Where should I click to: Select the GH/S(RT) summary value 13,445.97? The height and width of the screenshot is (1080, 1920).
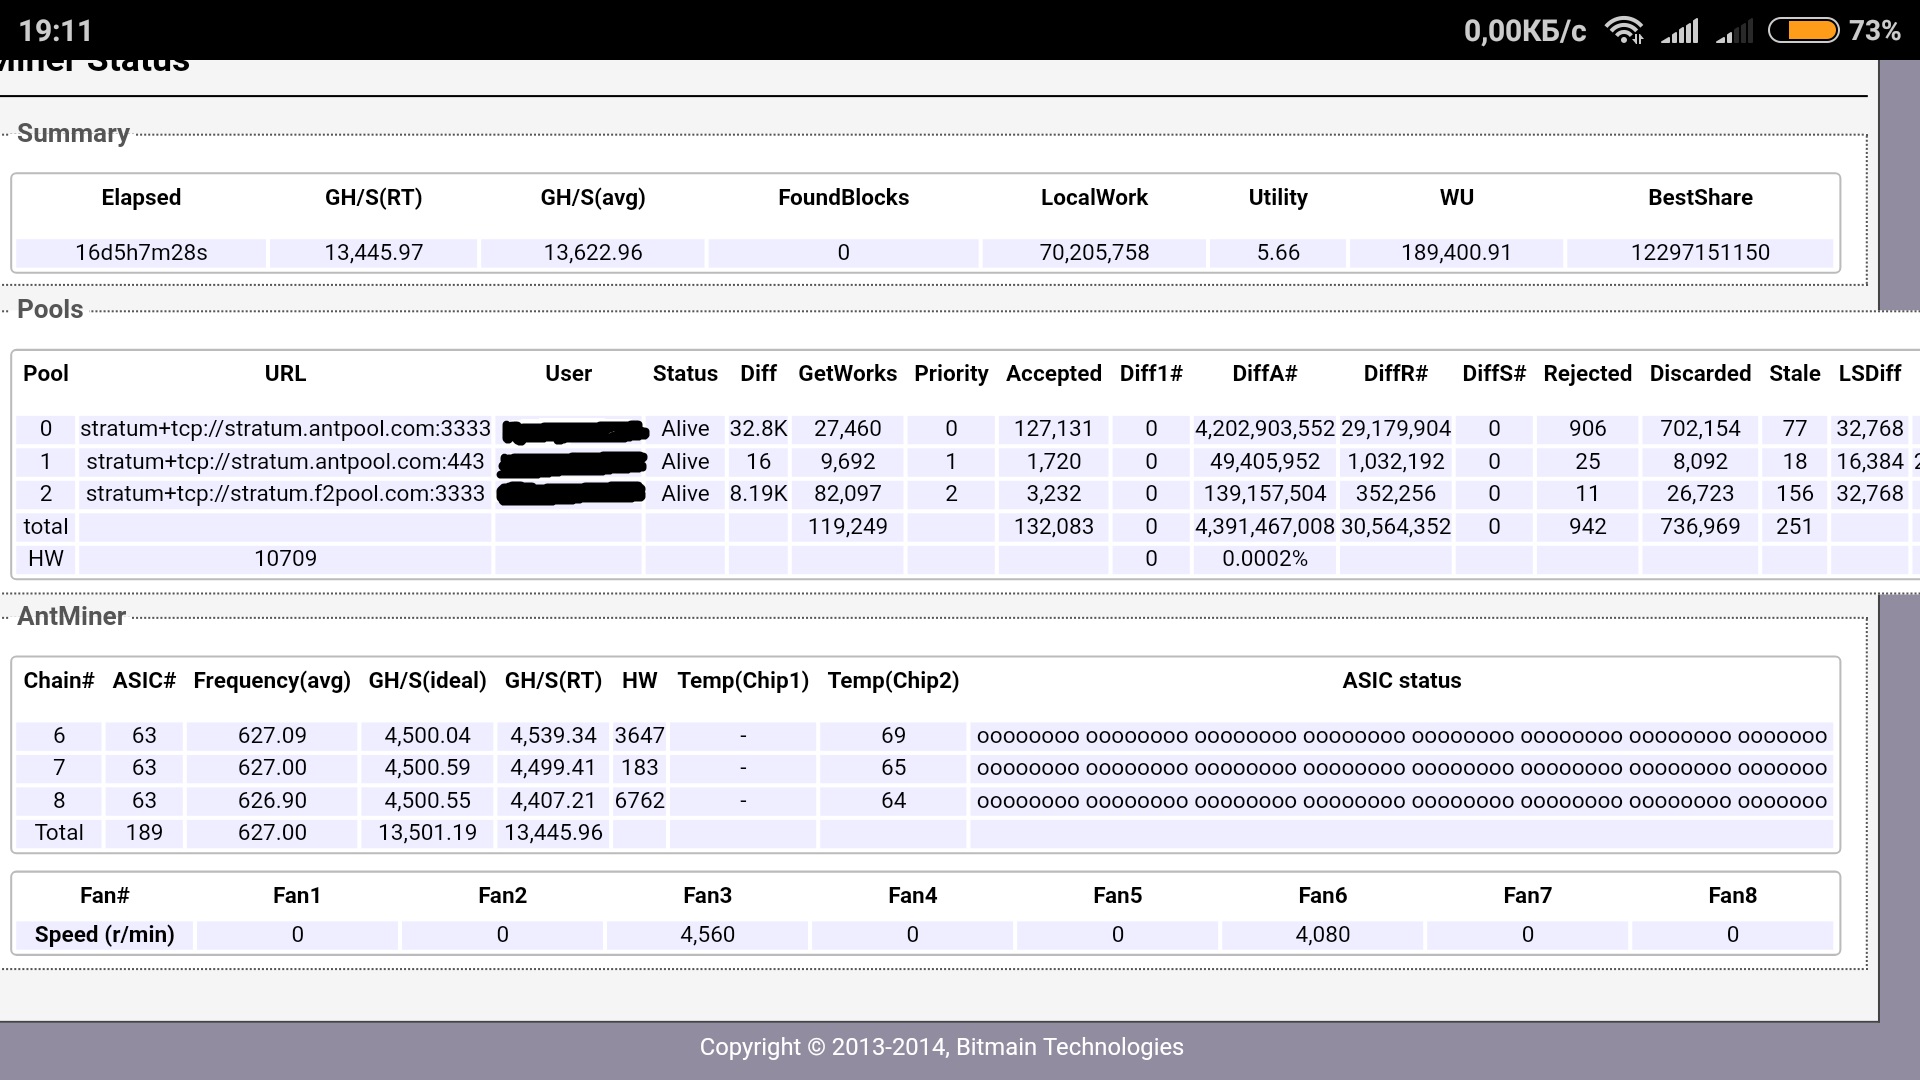pyautogui.click(x=374, y=253)
